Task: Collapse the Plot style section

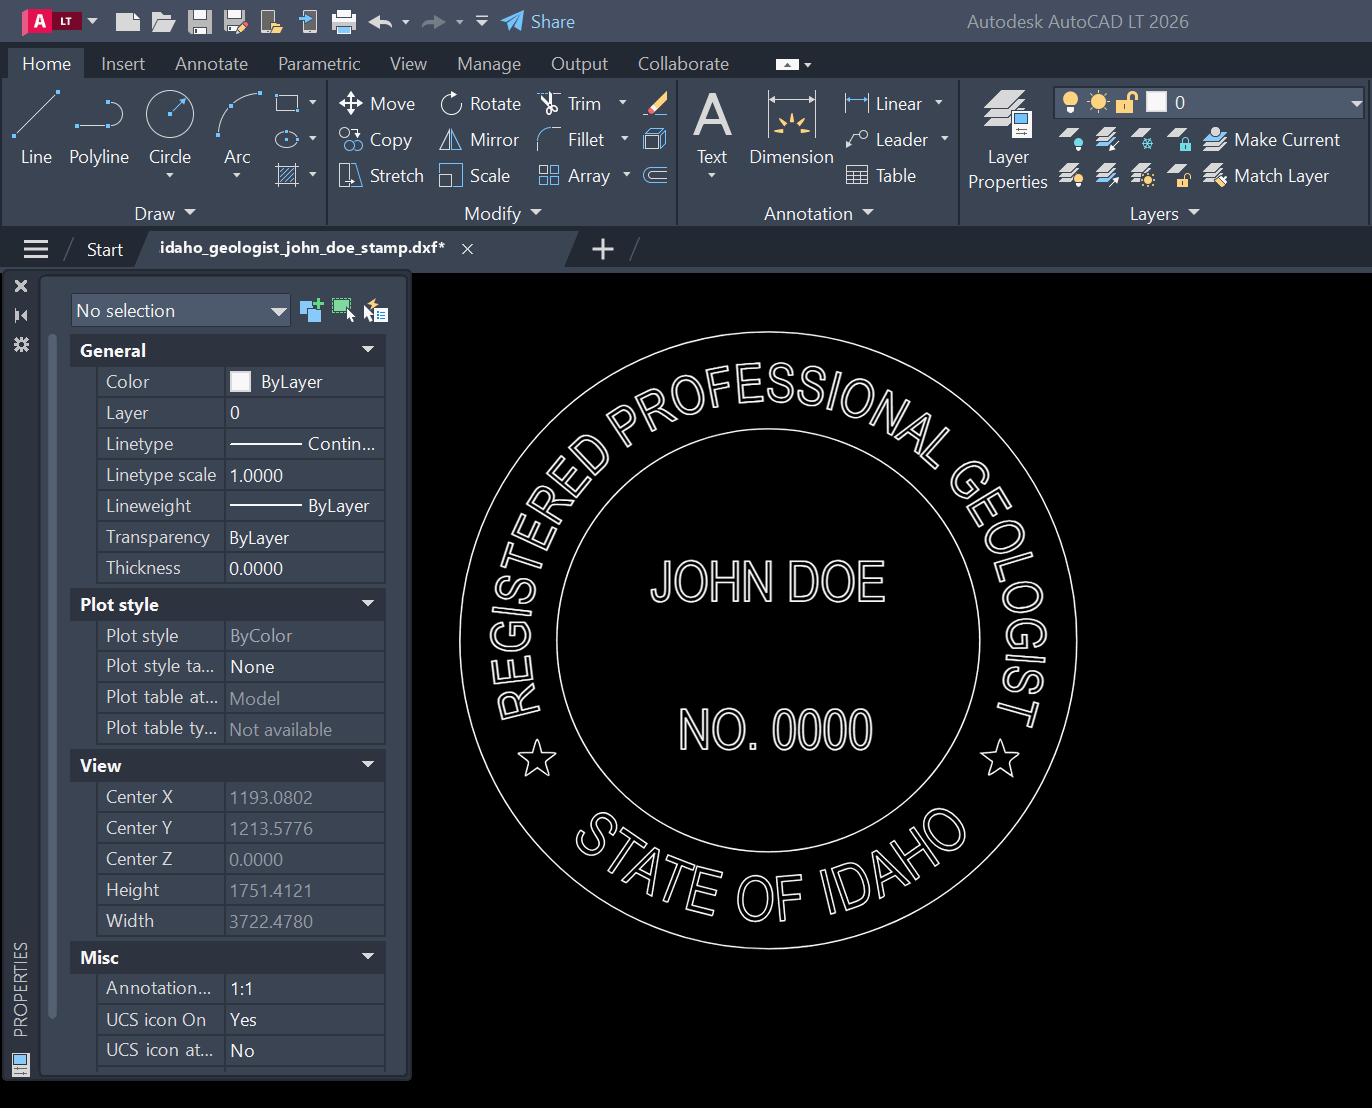Action: [368, 604]
